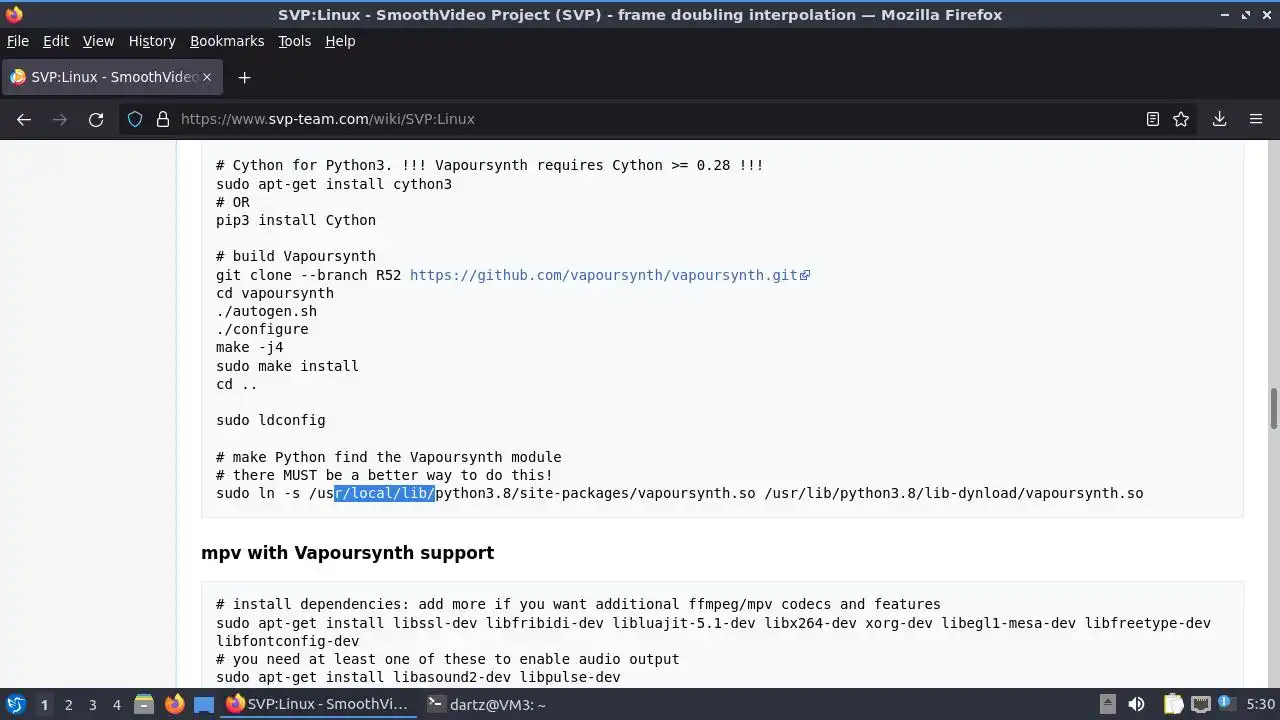
Task: Open the View menu
Action: point(98,41)
